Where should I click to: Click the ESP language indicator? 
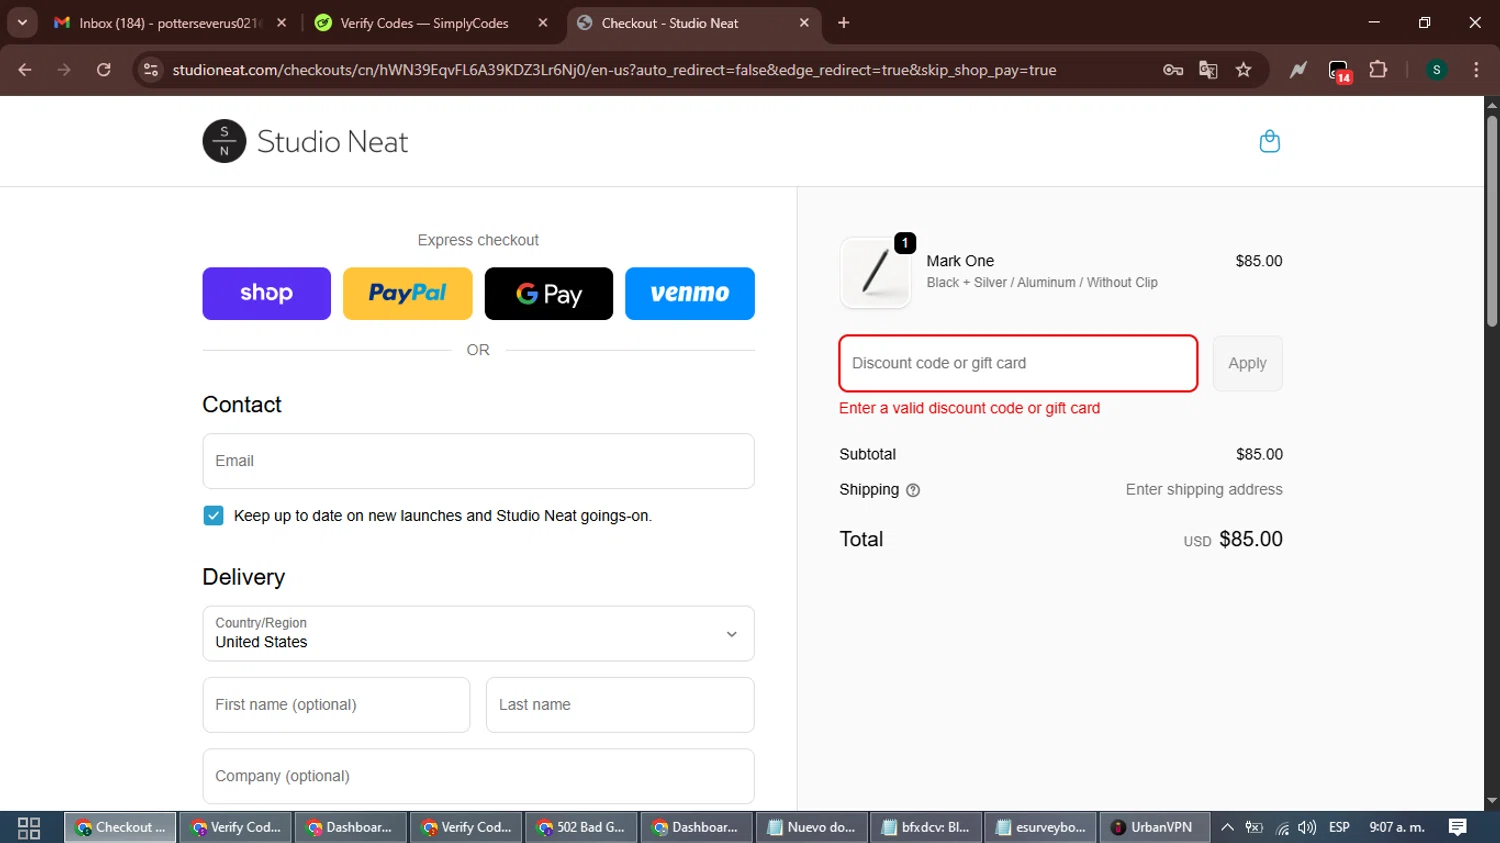[1339, 828]
